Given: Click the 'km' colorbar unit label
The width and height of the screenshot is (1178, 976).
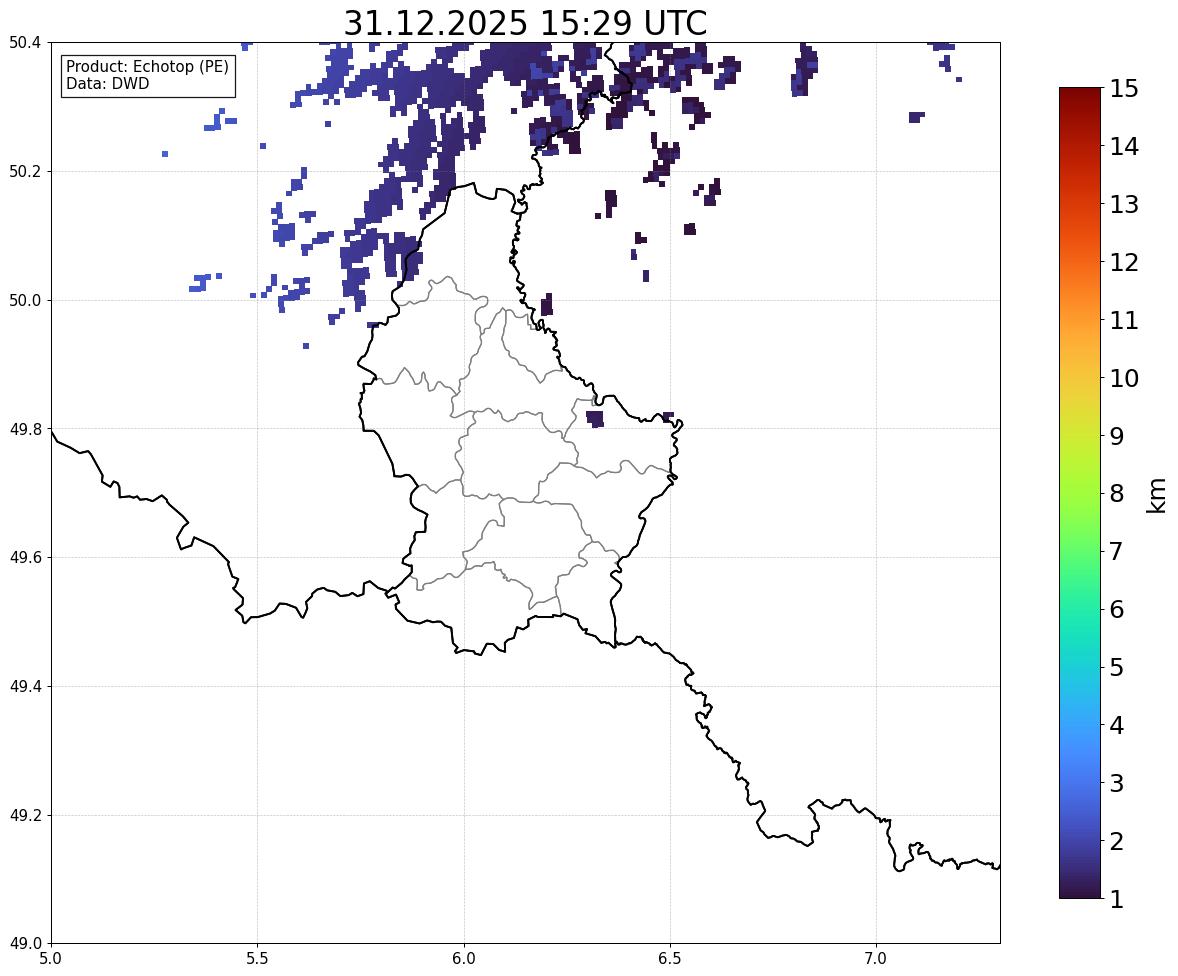Looking at the screenshot, I should [x=1157, y=495].
